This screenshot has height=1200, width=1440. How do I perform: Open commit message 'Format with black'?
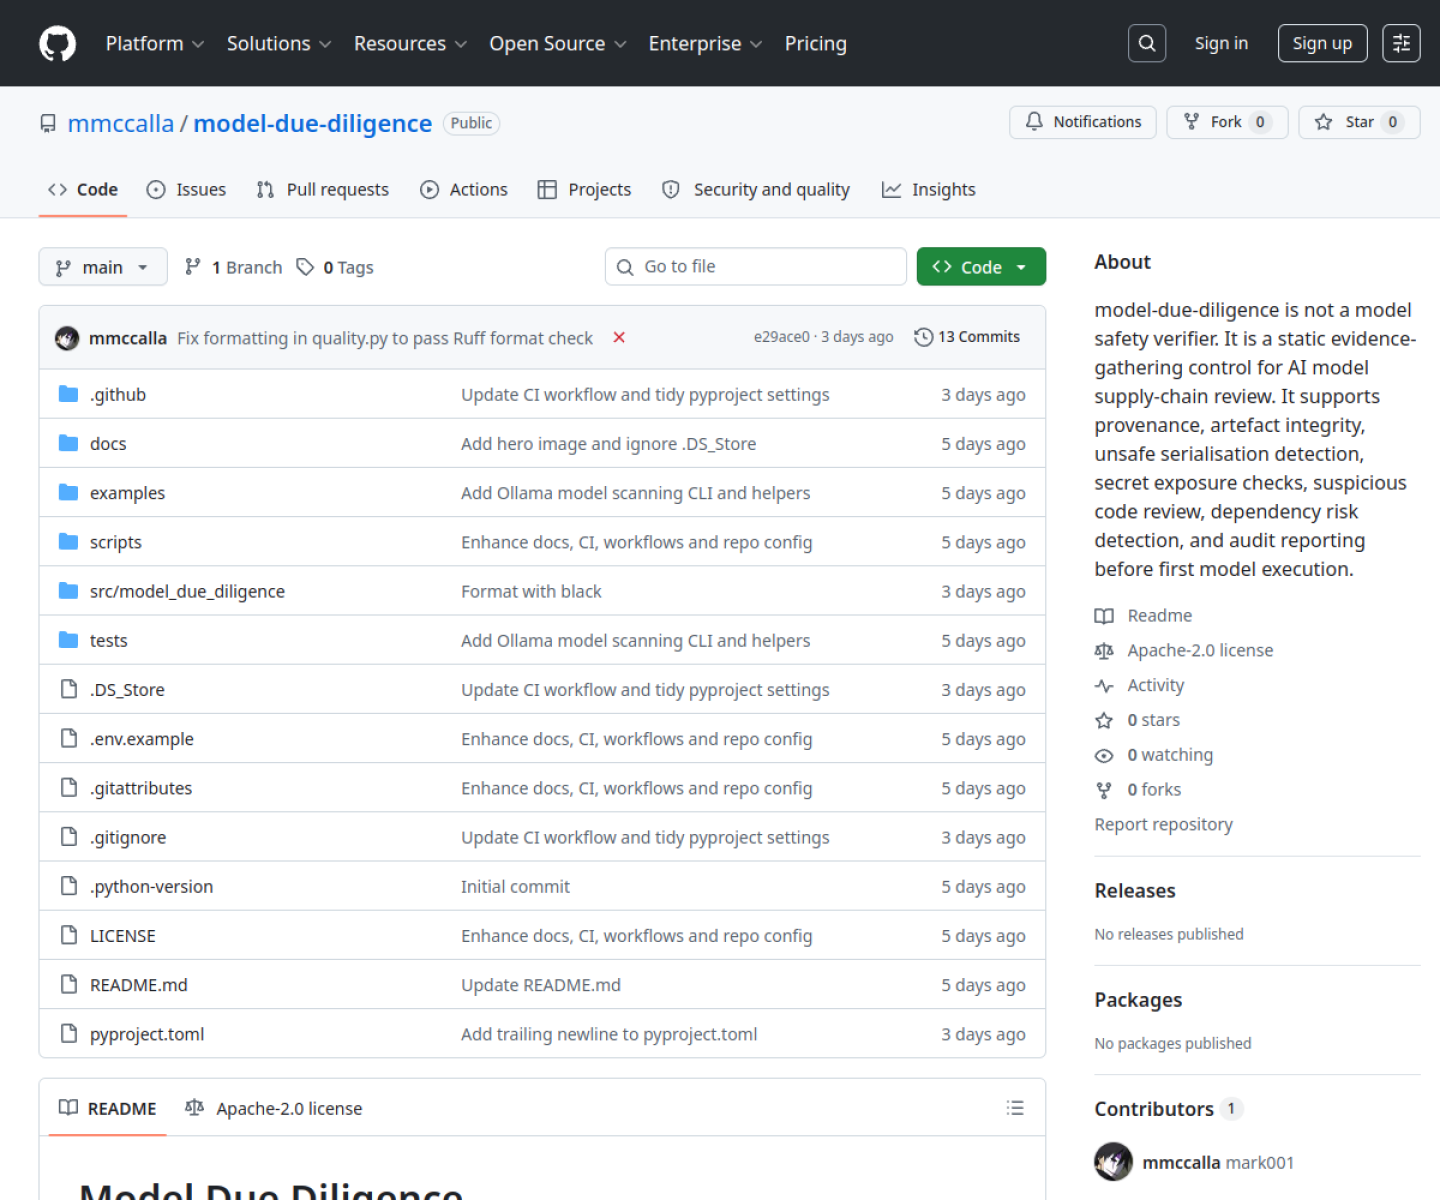click(x=531, y=591)
